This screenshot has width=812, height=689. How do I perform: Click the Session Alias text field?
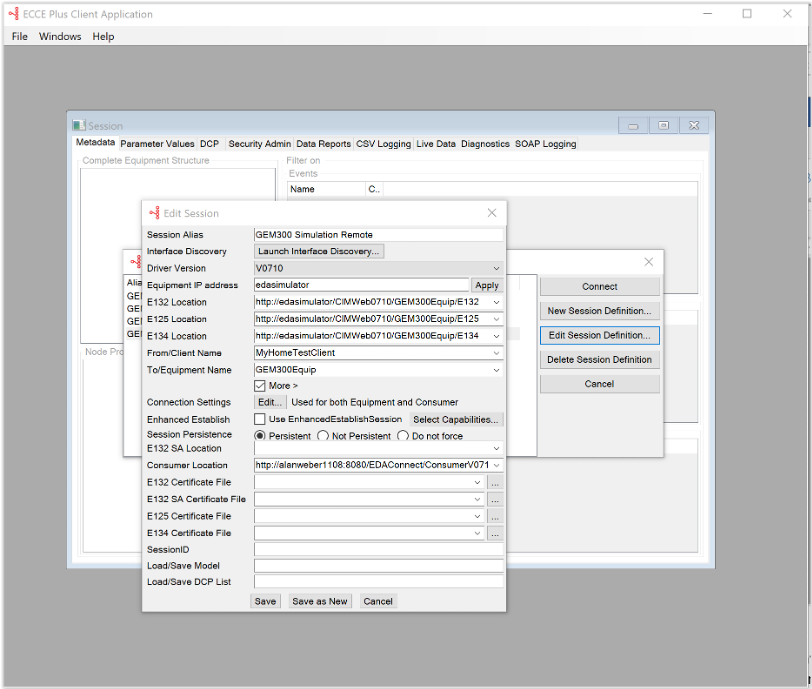click(x=379, y=235)
